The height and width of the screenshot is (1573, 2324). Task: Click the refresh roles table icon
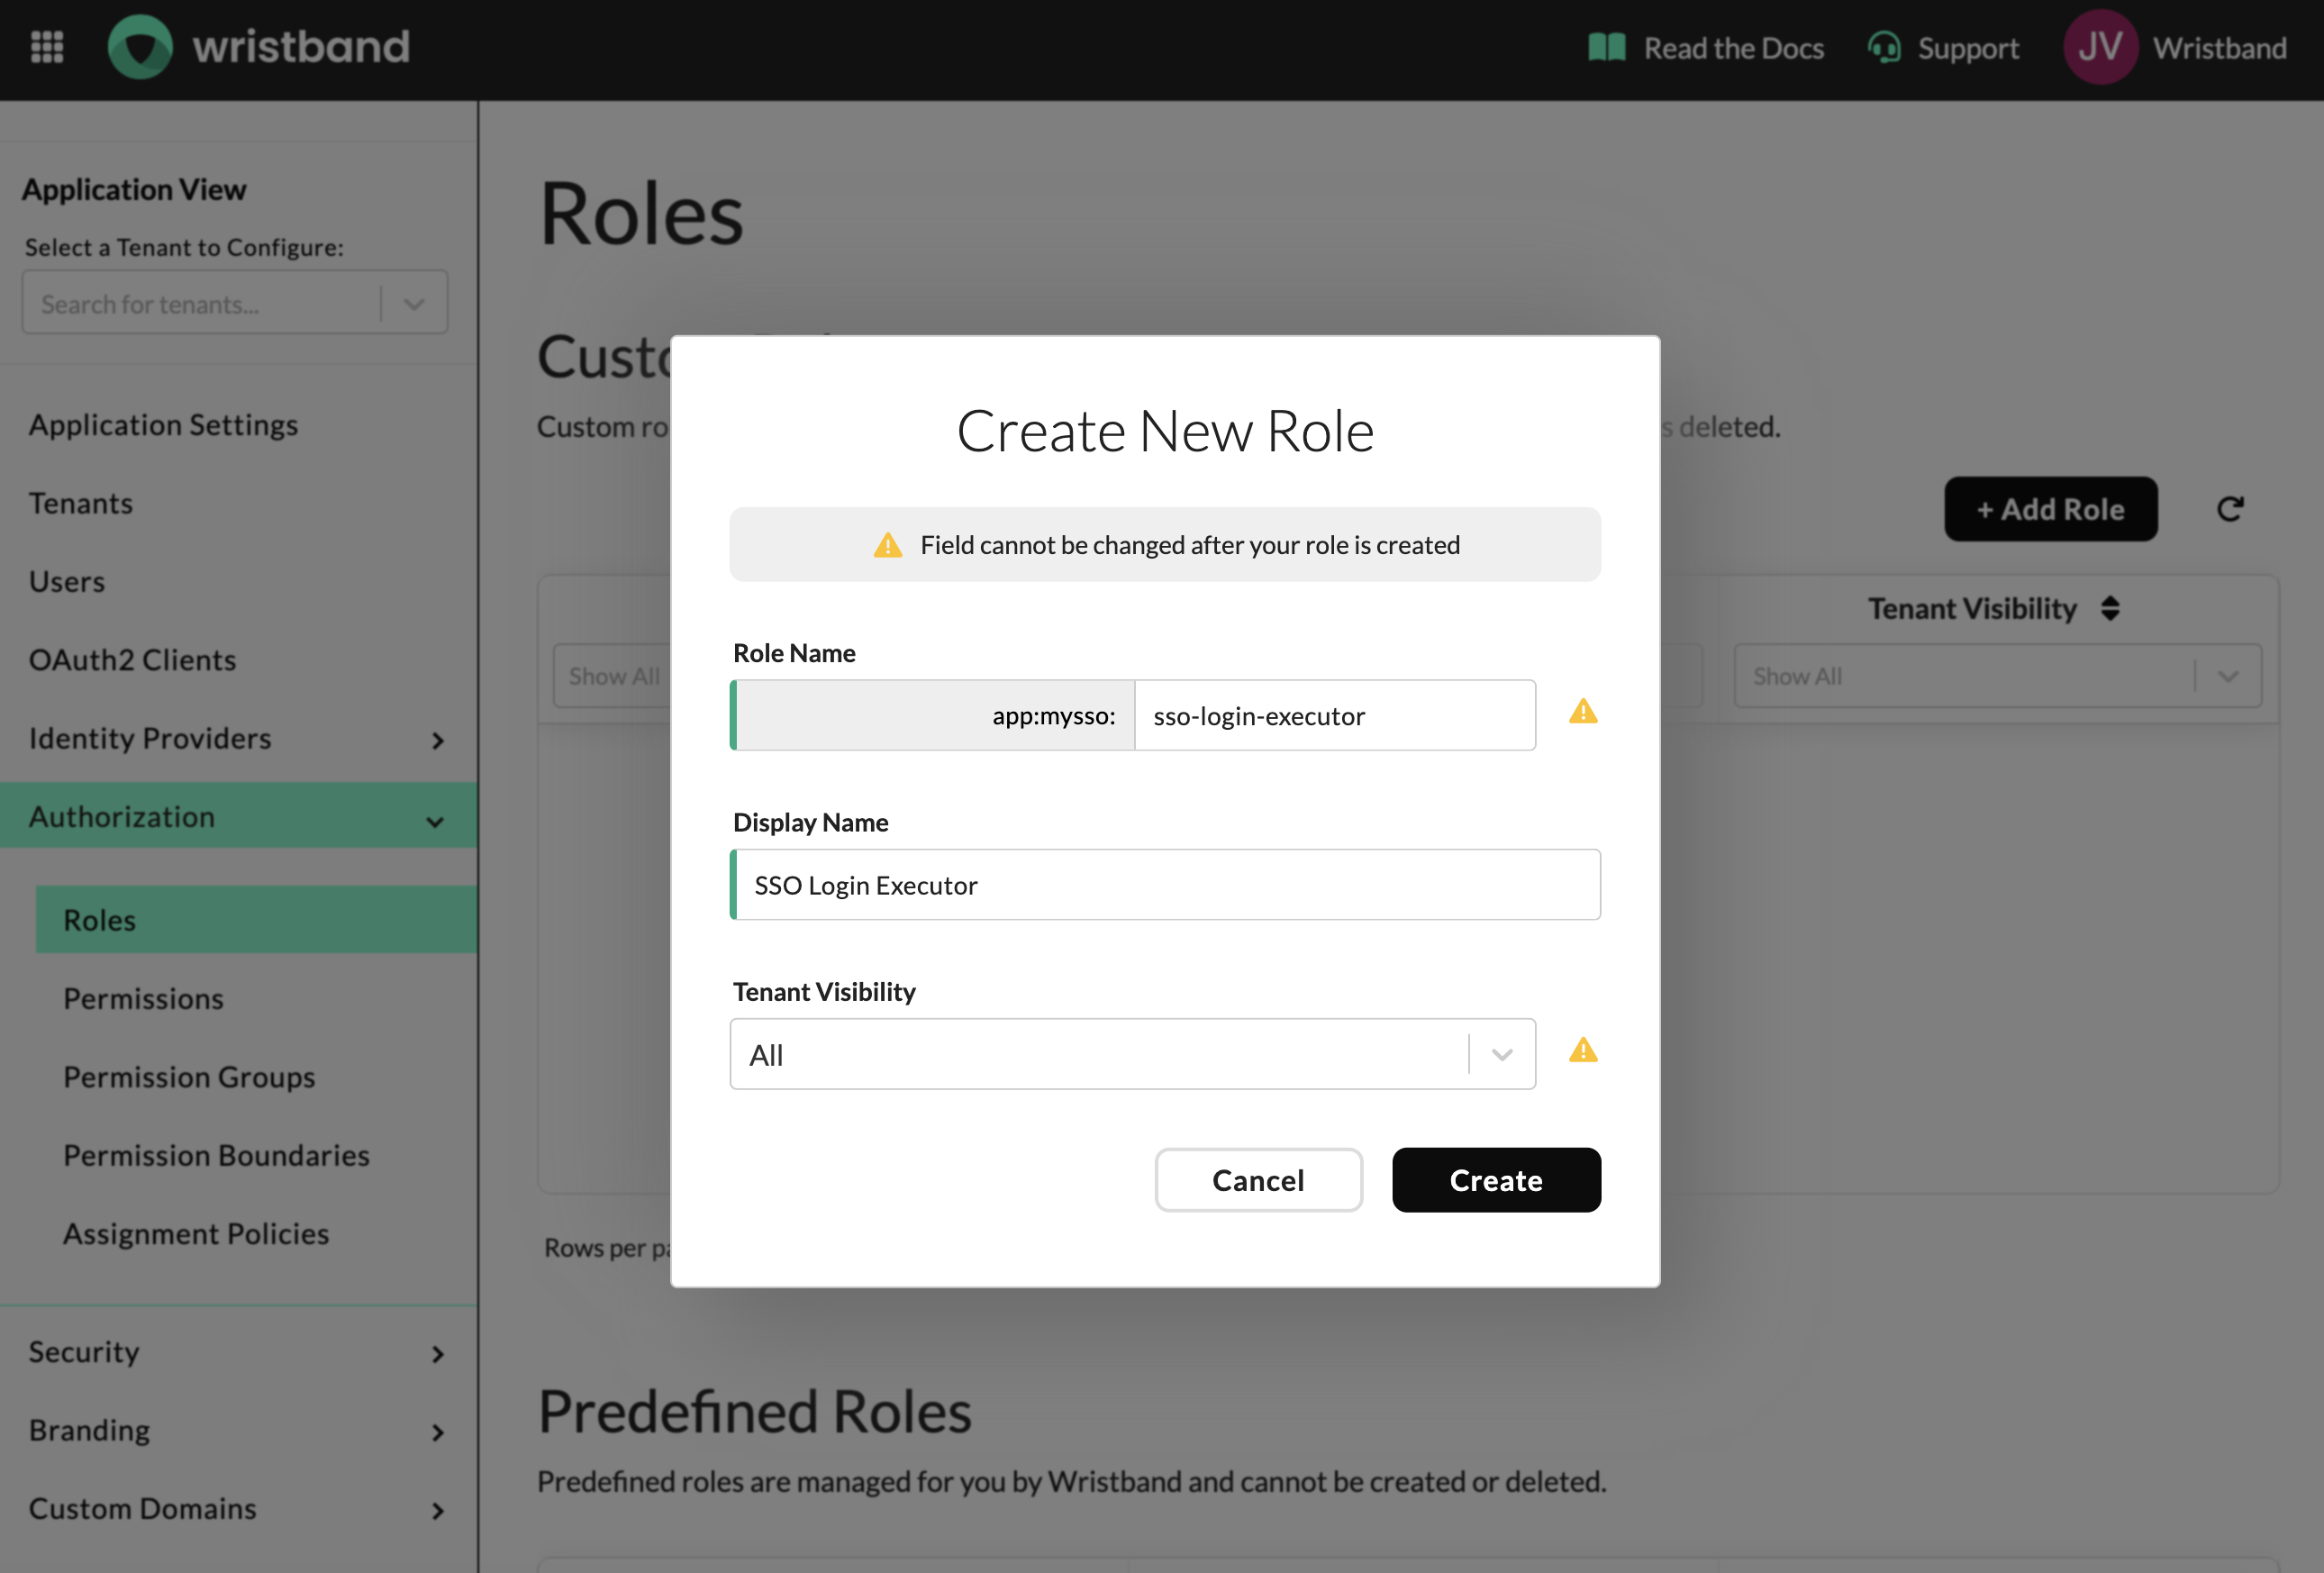[2229, 509]
